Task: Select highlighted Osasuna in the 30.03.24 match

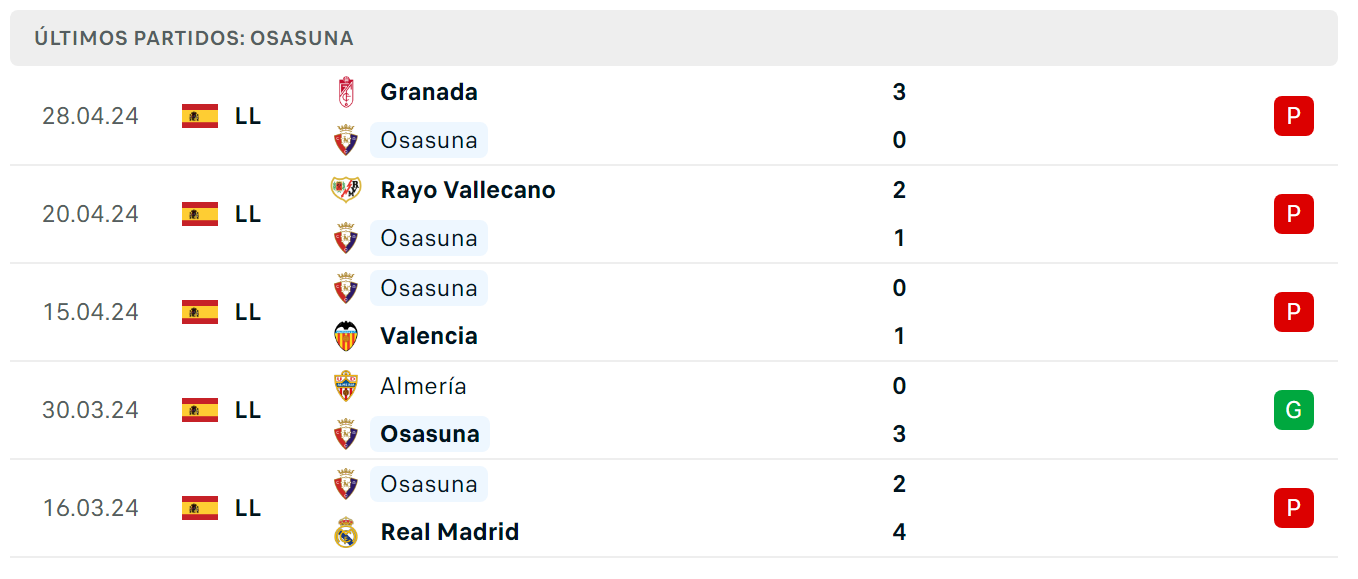Action: [x=430, y=434]
